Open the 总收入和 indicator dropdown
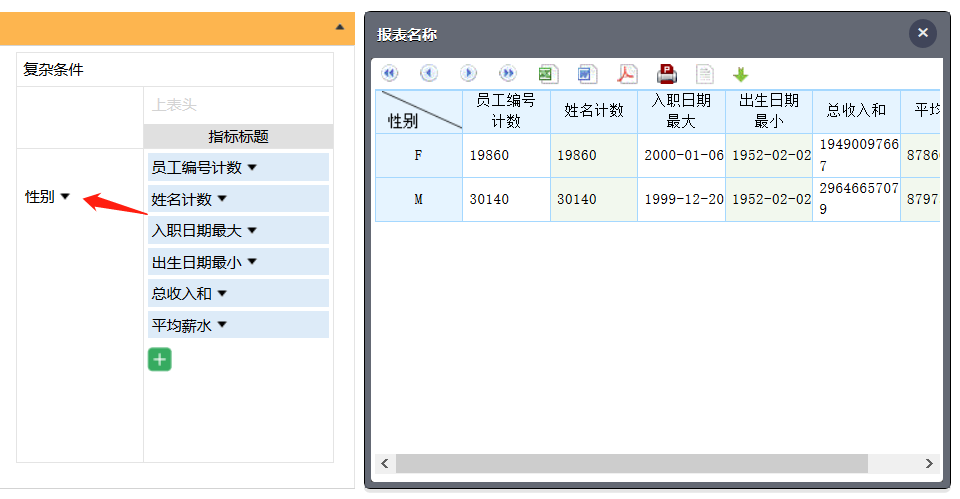The image size is (960, 499). point(222,293)
